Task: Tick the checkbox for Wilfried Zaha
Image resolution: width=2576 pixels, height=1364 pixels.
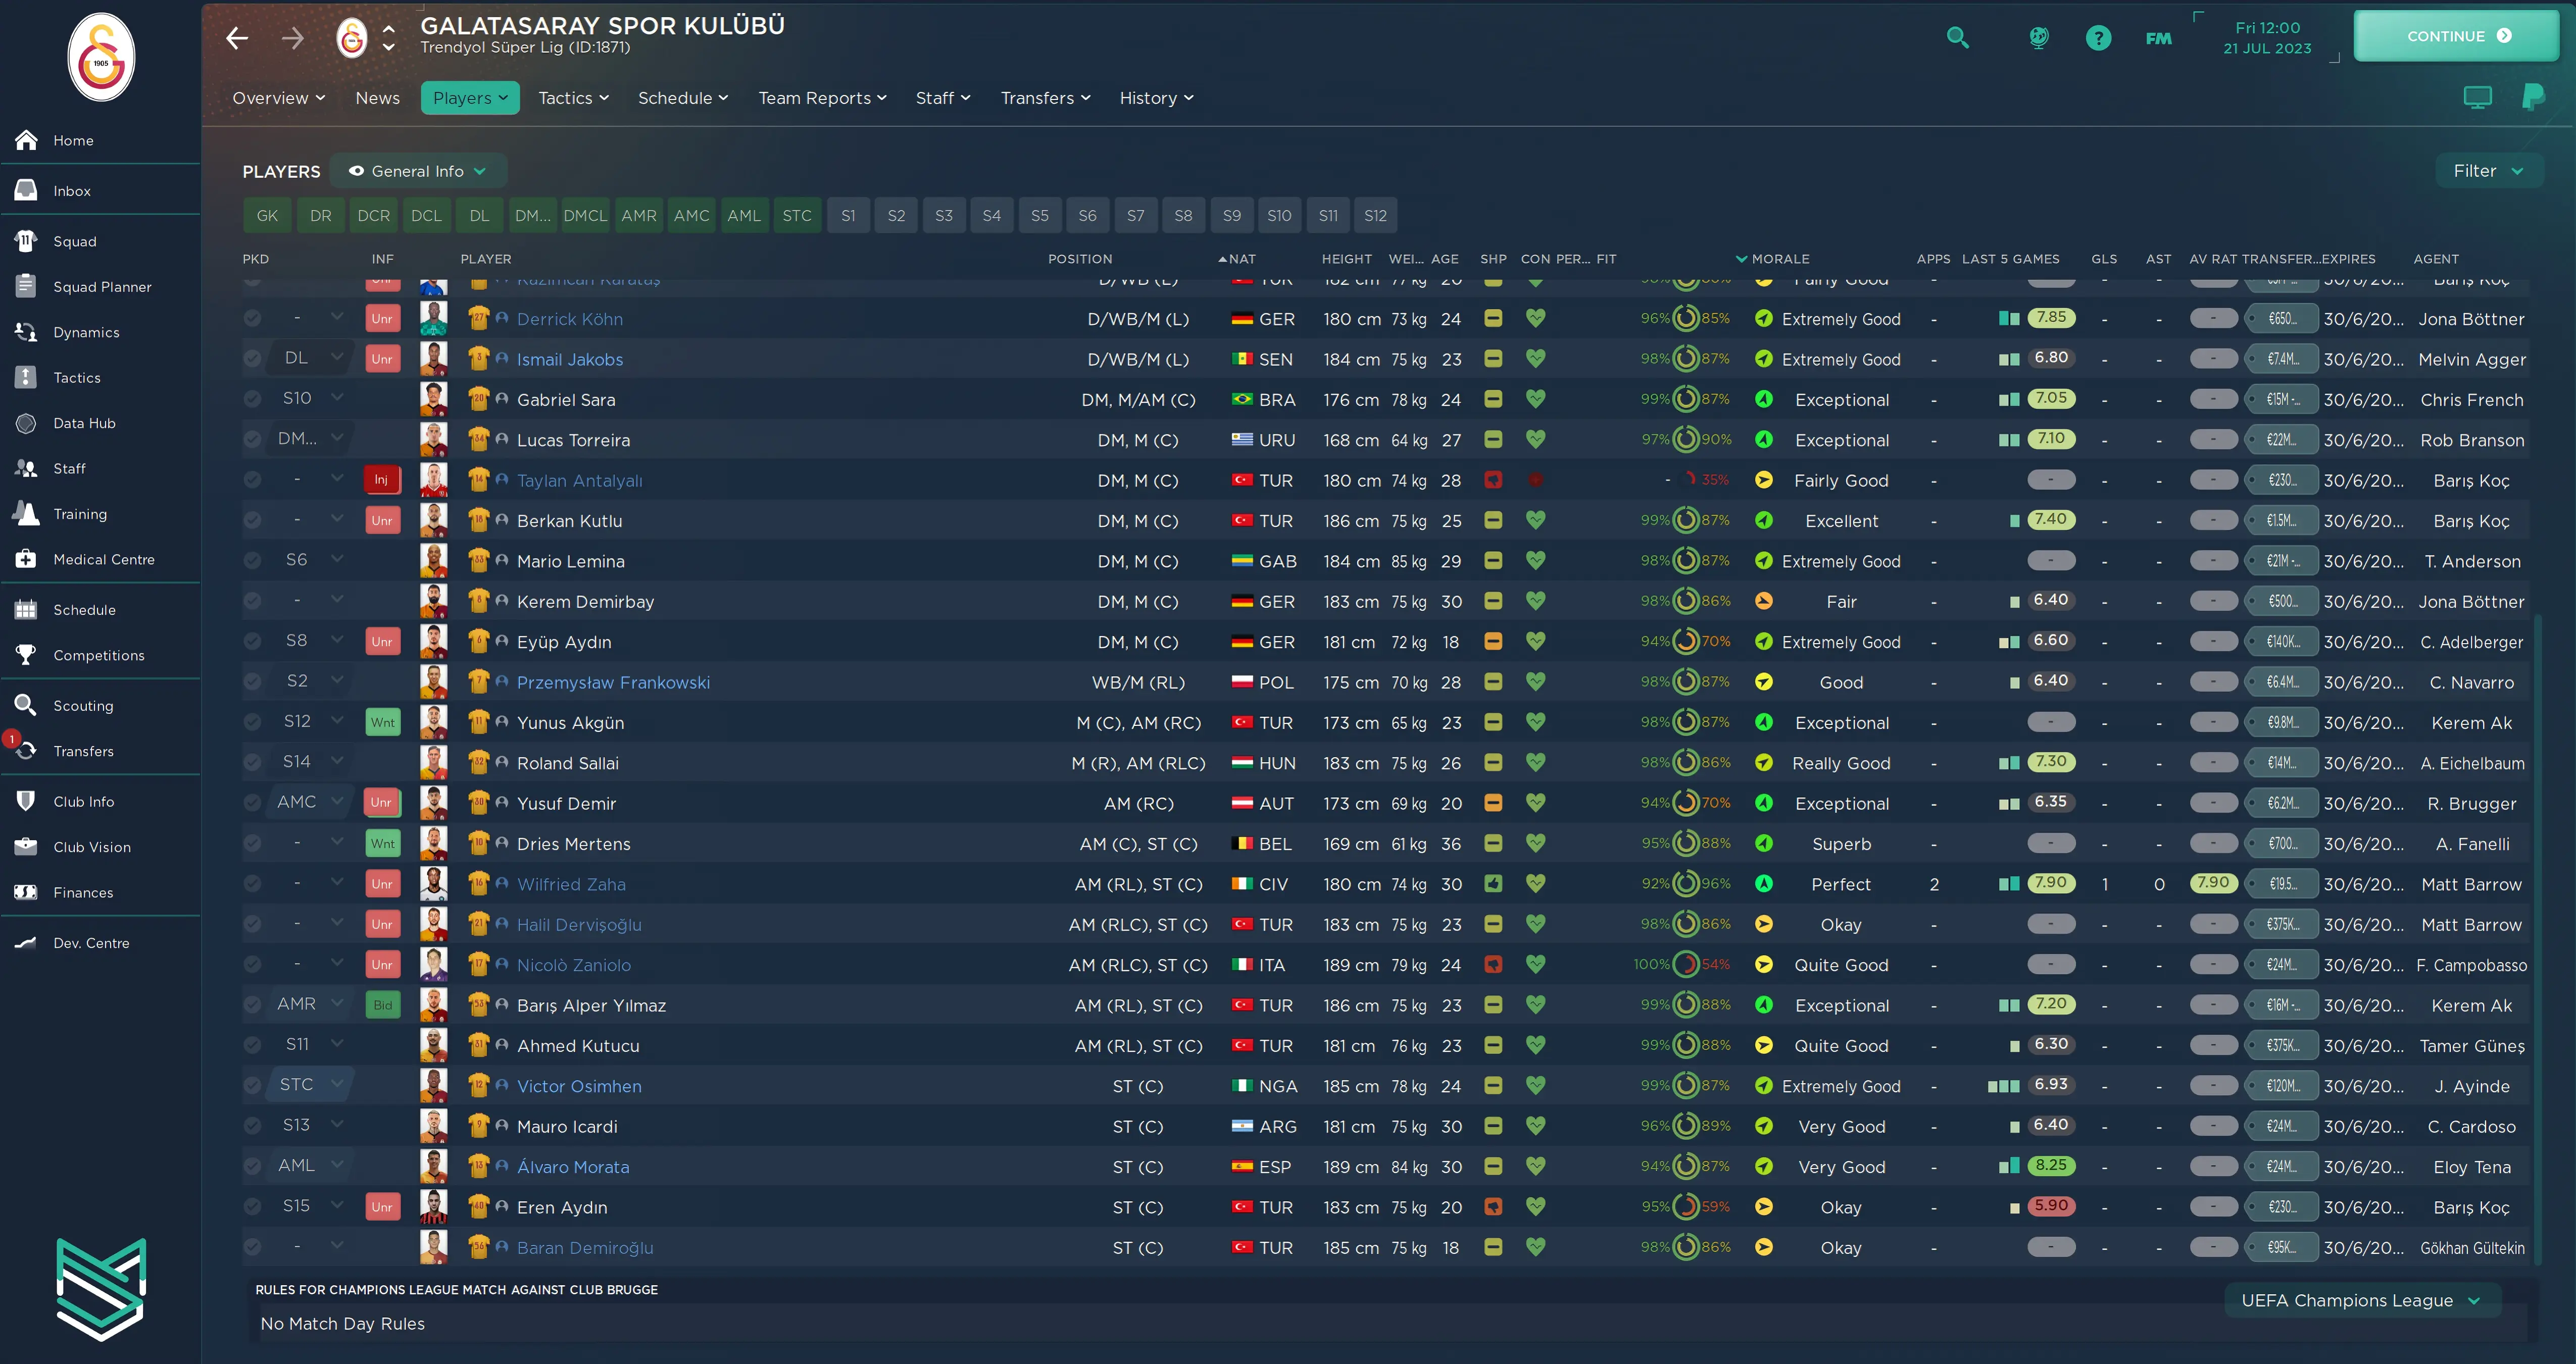Action: click(x=252, y=883)
